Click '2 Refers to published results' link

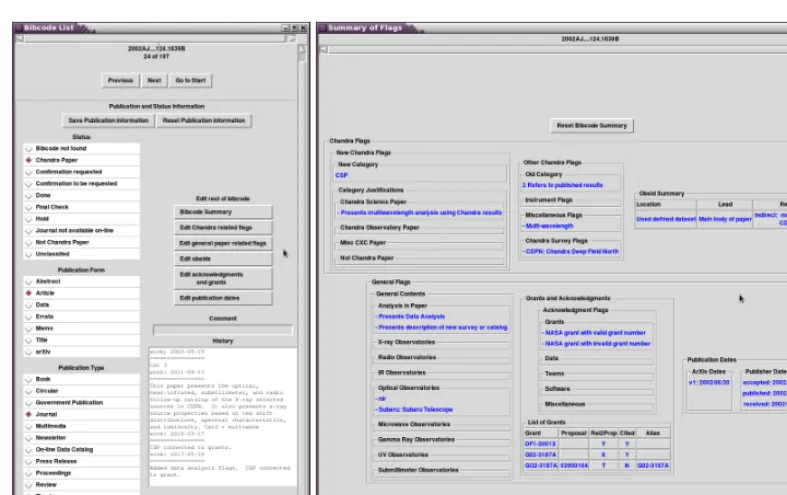point(562,185)
